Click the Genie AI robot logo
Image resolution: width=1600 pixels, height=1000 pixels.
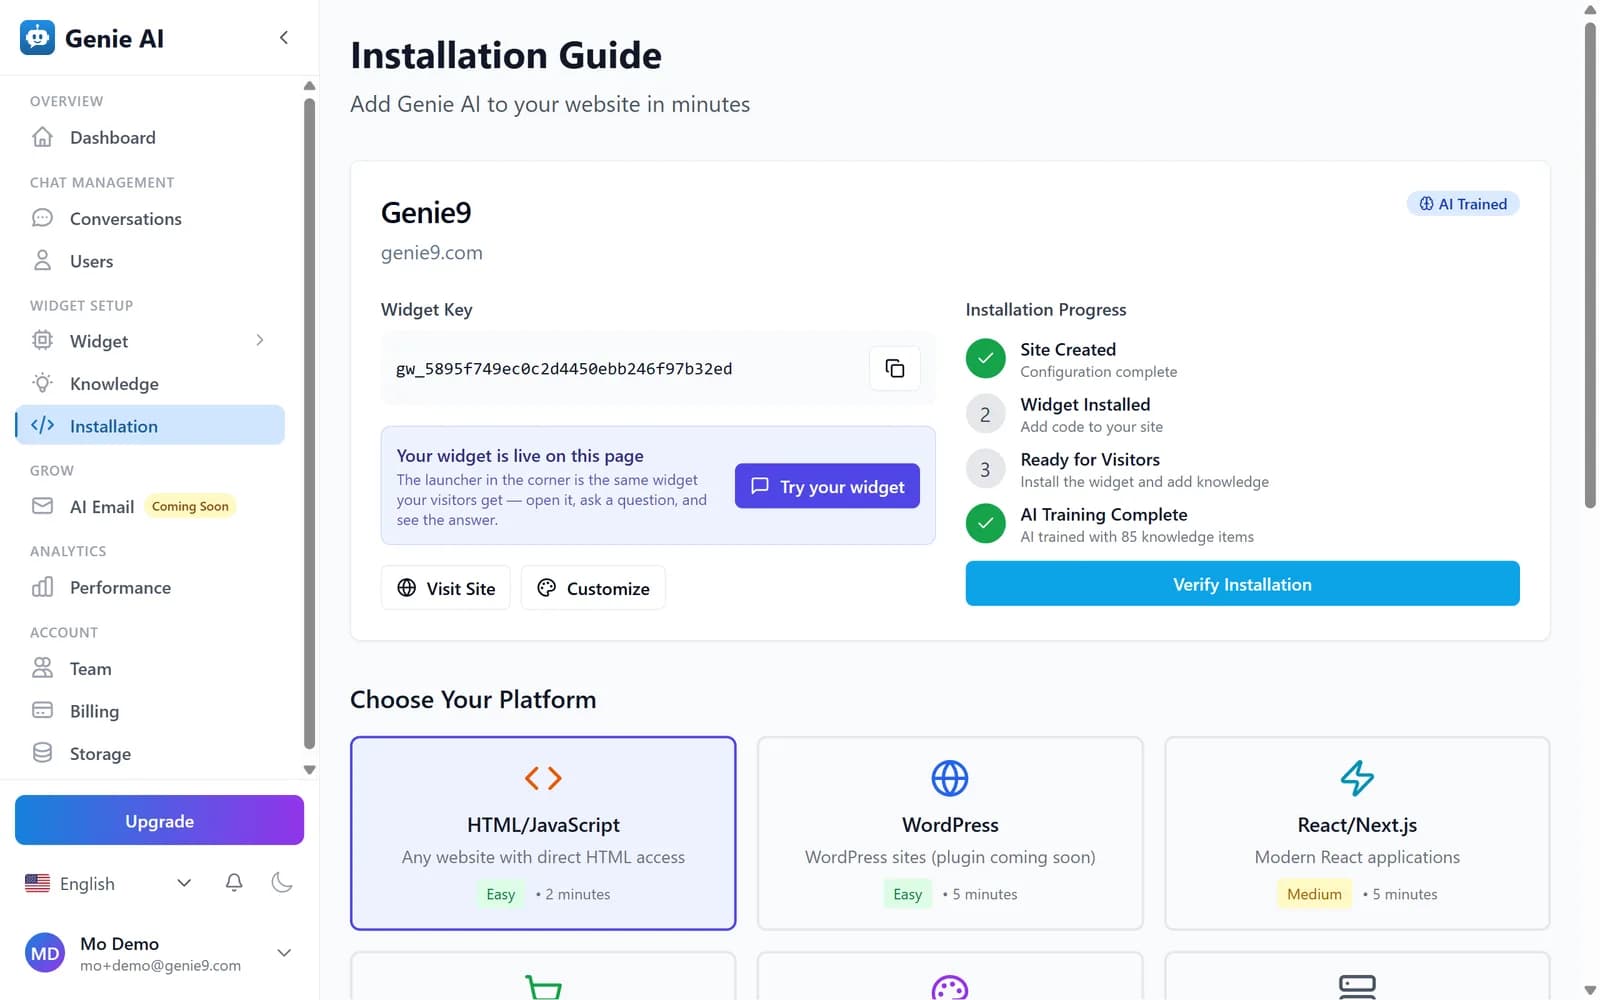coord(37,38)
